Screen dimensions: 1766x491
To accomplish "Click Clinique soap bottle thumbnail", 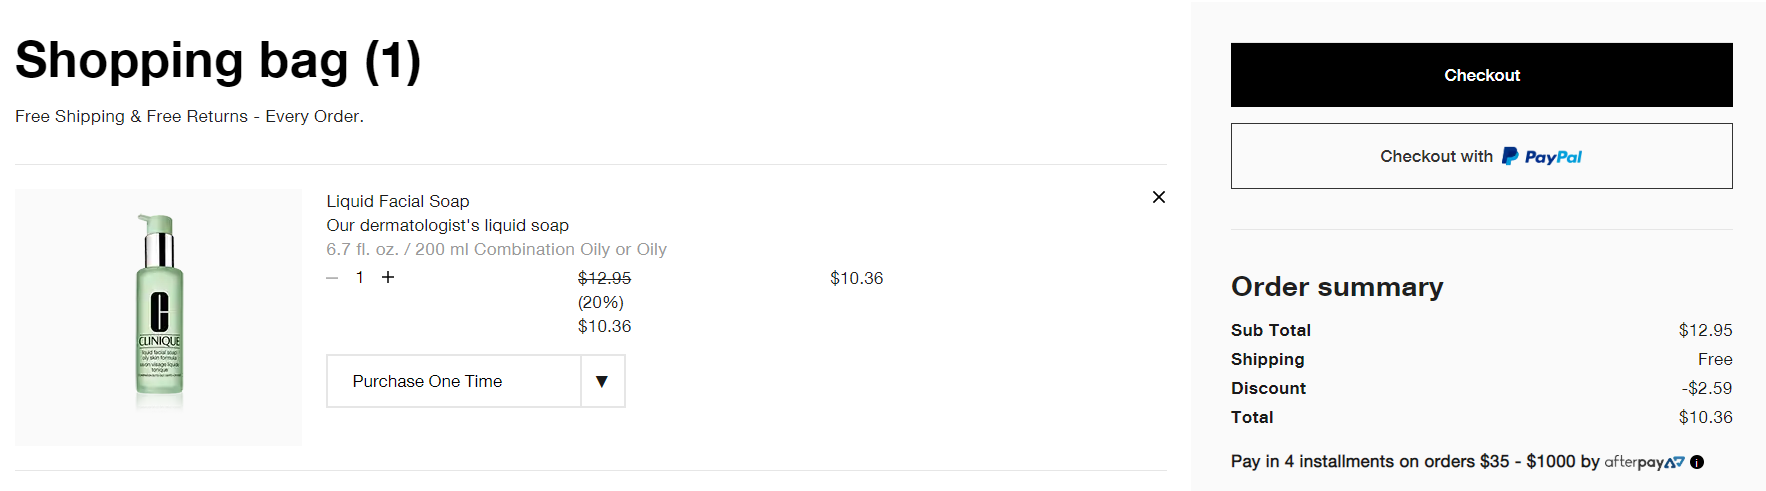I will (159, 317).
